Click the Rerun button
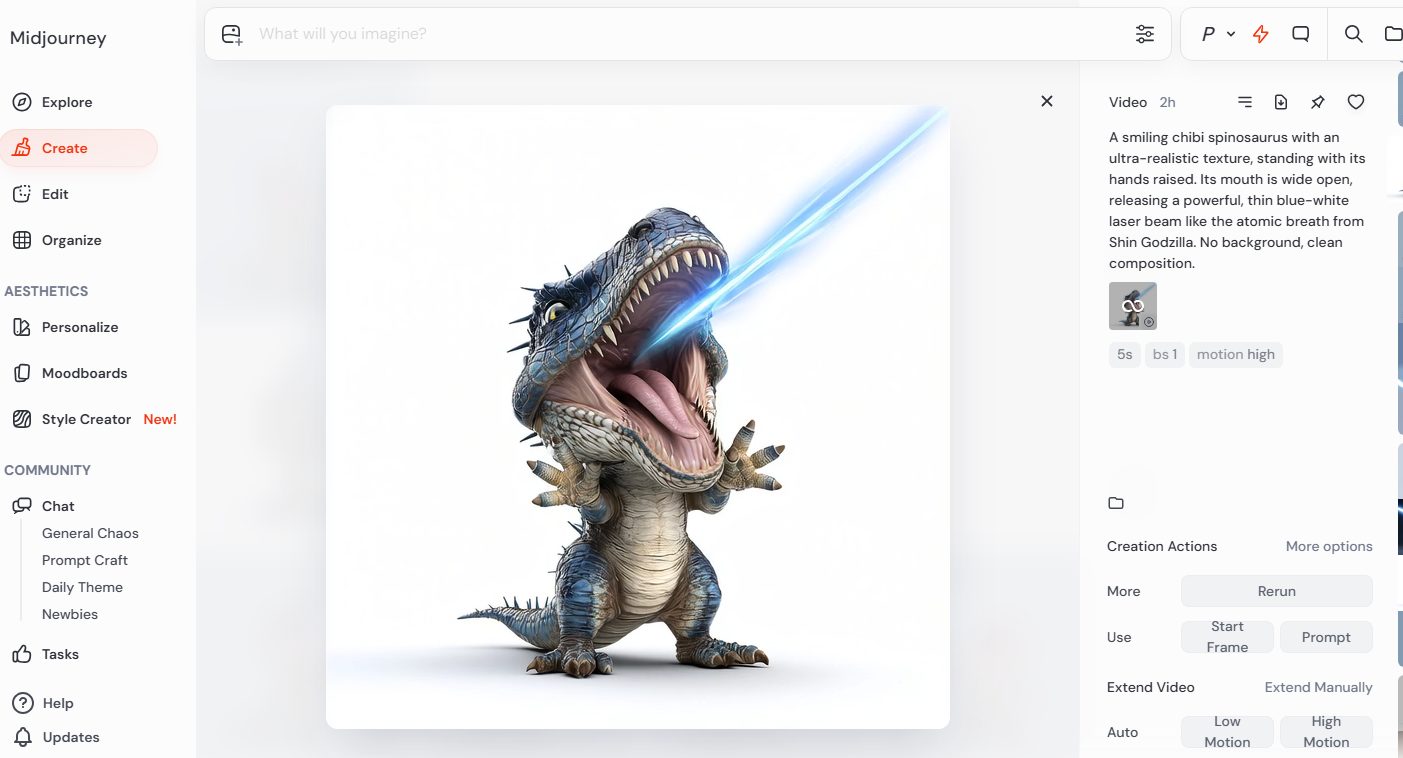The width and height of the screenshot is (1403, 758). pos(1276,591)
